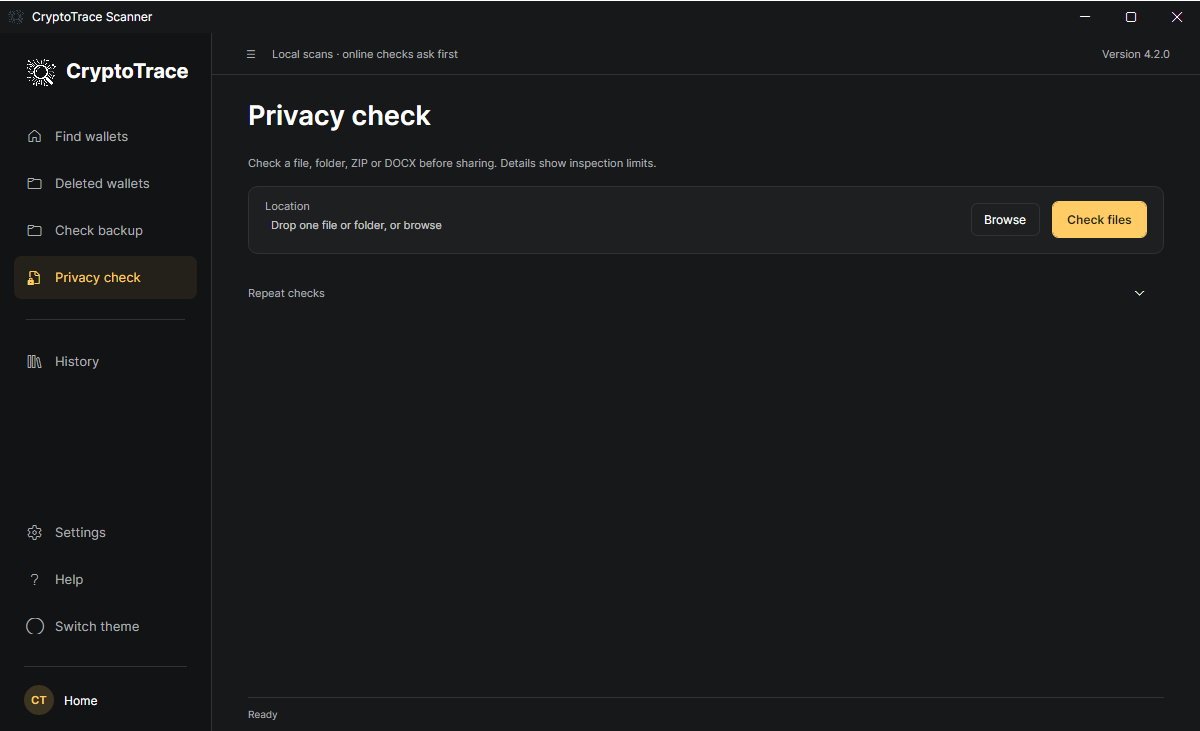
Task: Click the Help question mark icon
Action: 35,579
